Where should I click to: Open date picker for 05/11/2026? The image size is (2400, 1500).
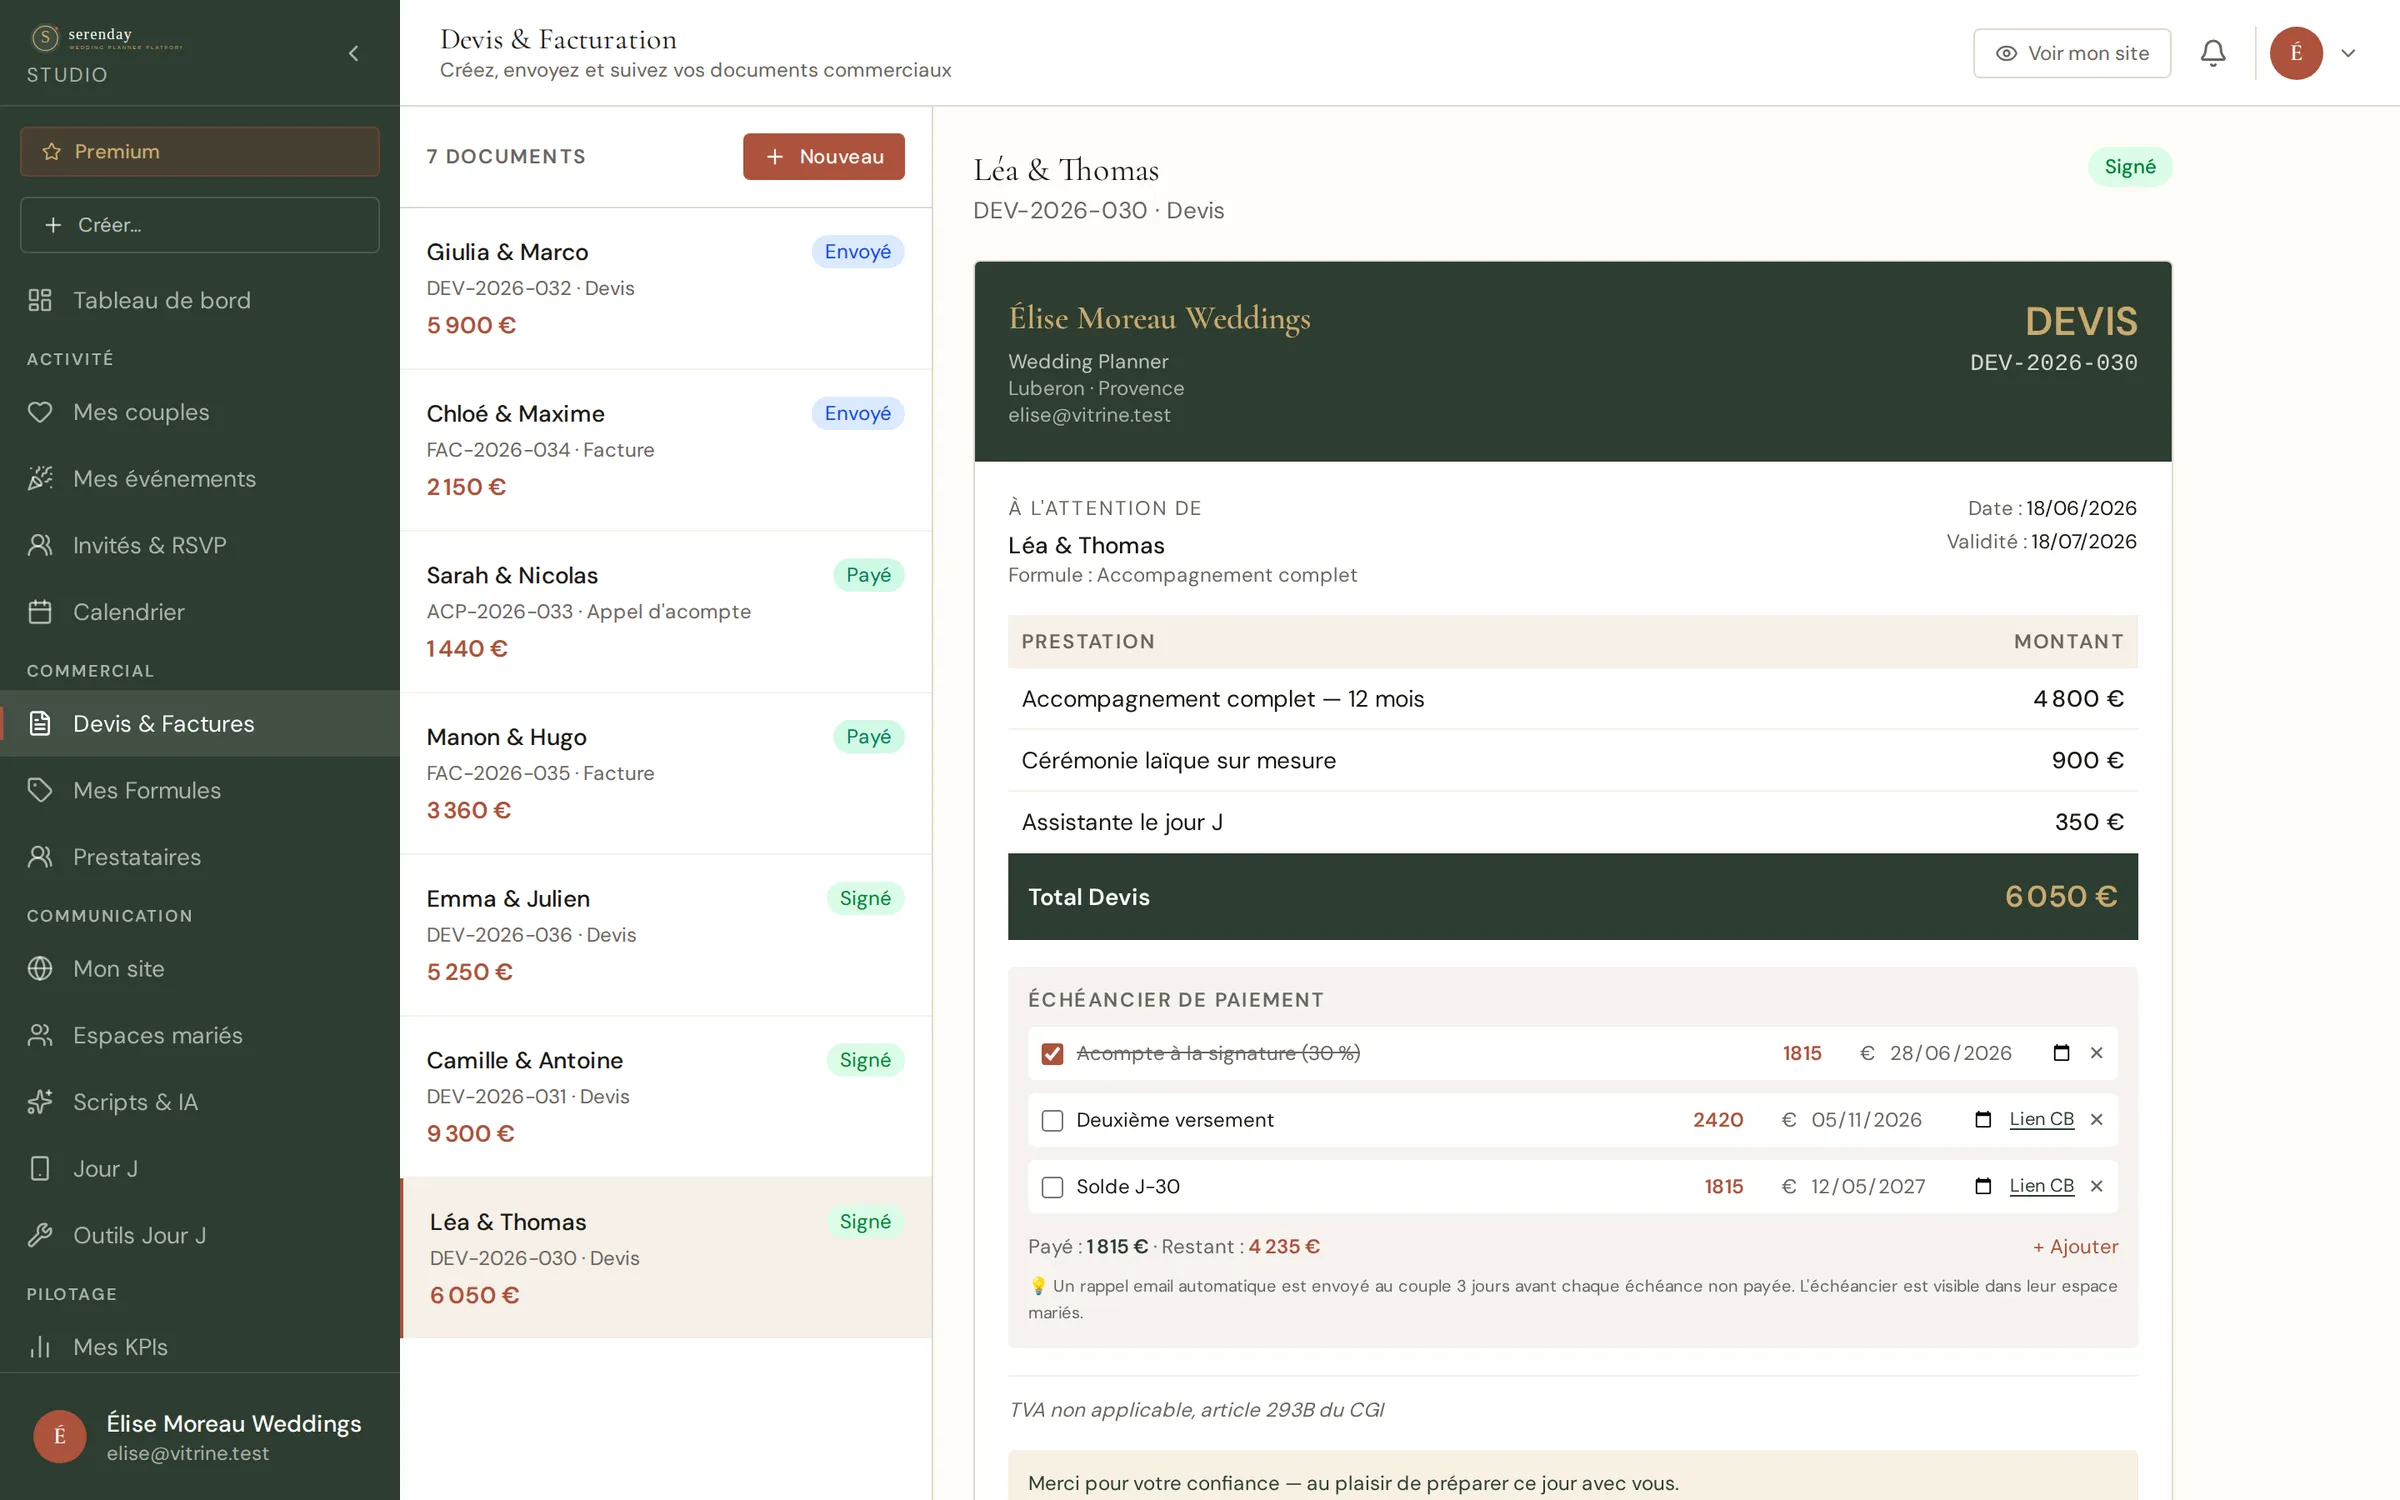pyautogui.click(x=1983, y=1120)
